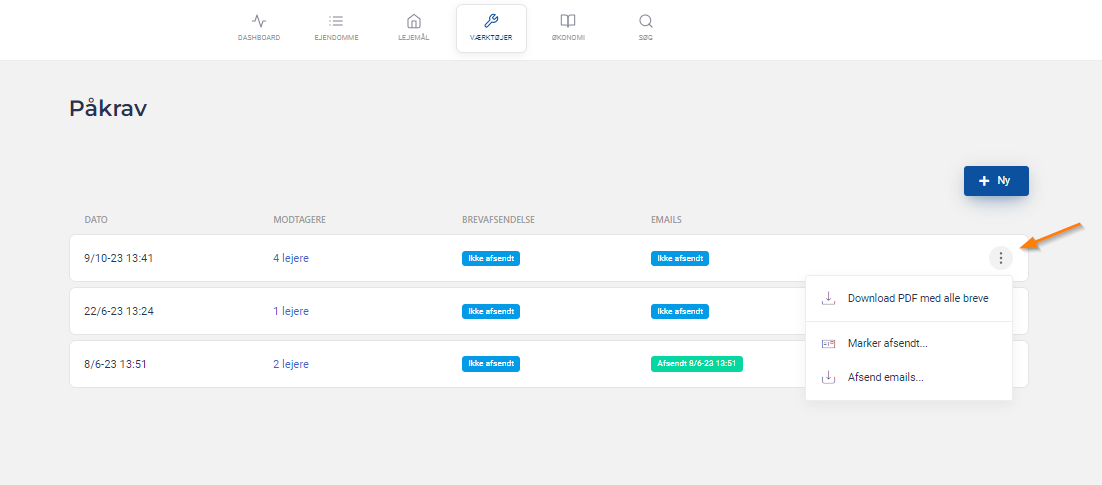Open Lejemål house icon

tap(414, 21)
